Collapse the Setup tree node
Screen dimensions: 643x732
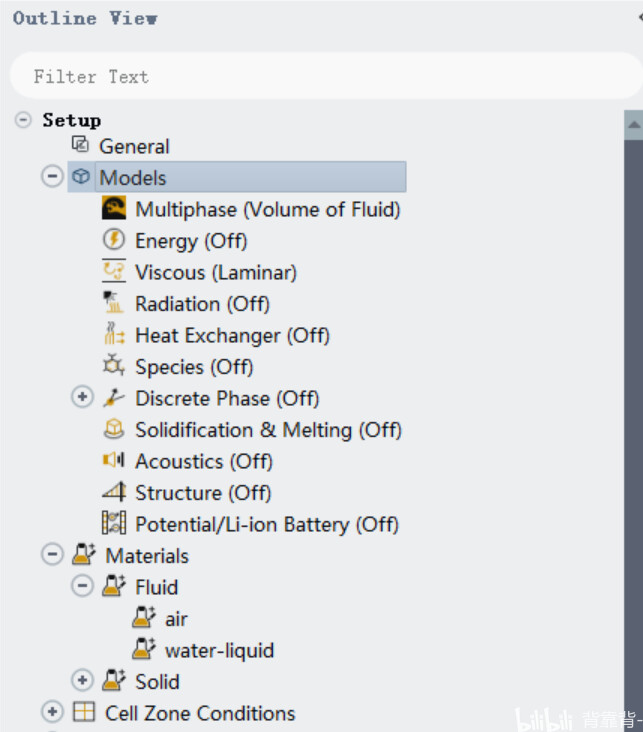point(23,120)
